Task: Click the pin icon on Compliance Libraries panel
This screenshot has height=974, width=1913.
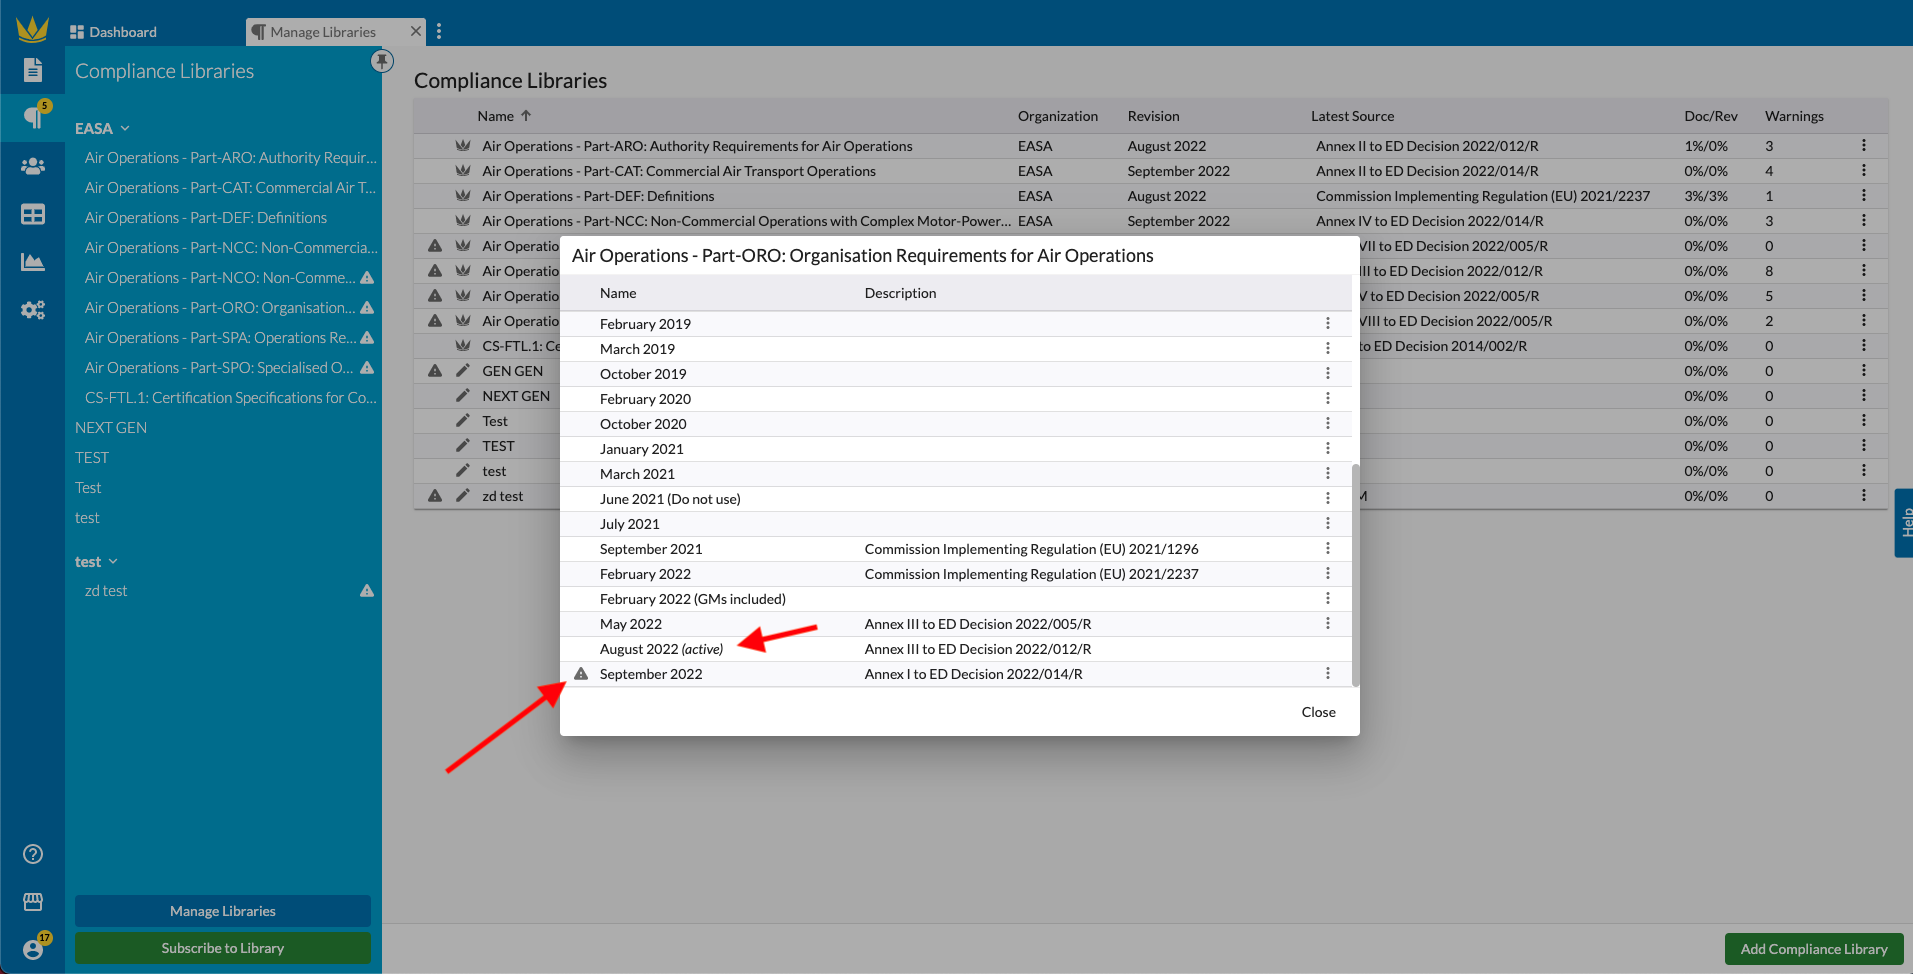Action: (382, 61)
